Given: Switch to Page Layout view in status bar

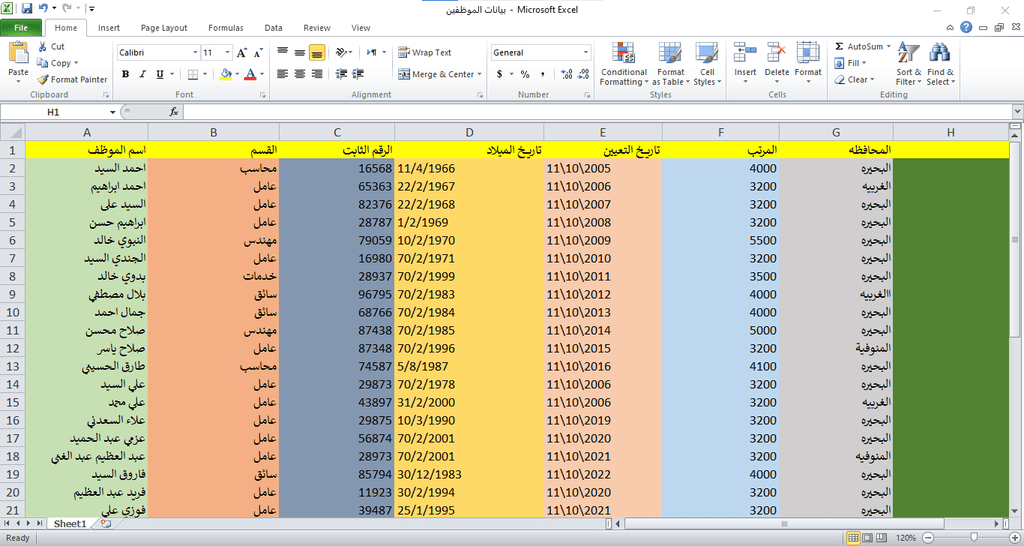Looking at the screenshot, I should pos(867,538).
